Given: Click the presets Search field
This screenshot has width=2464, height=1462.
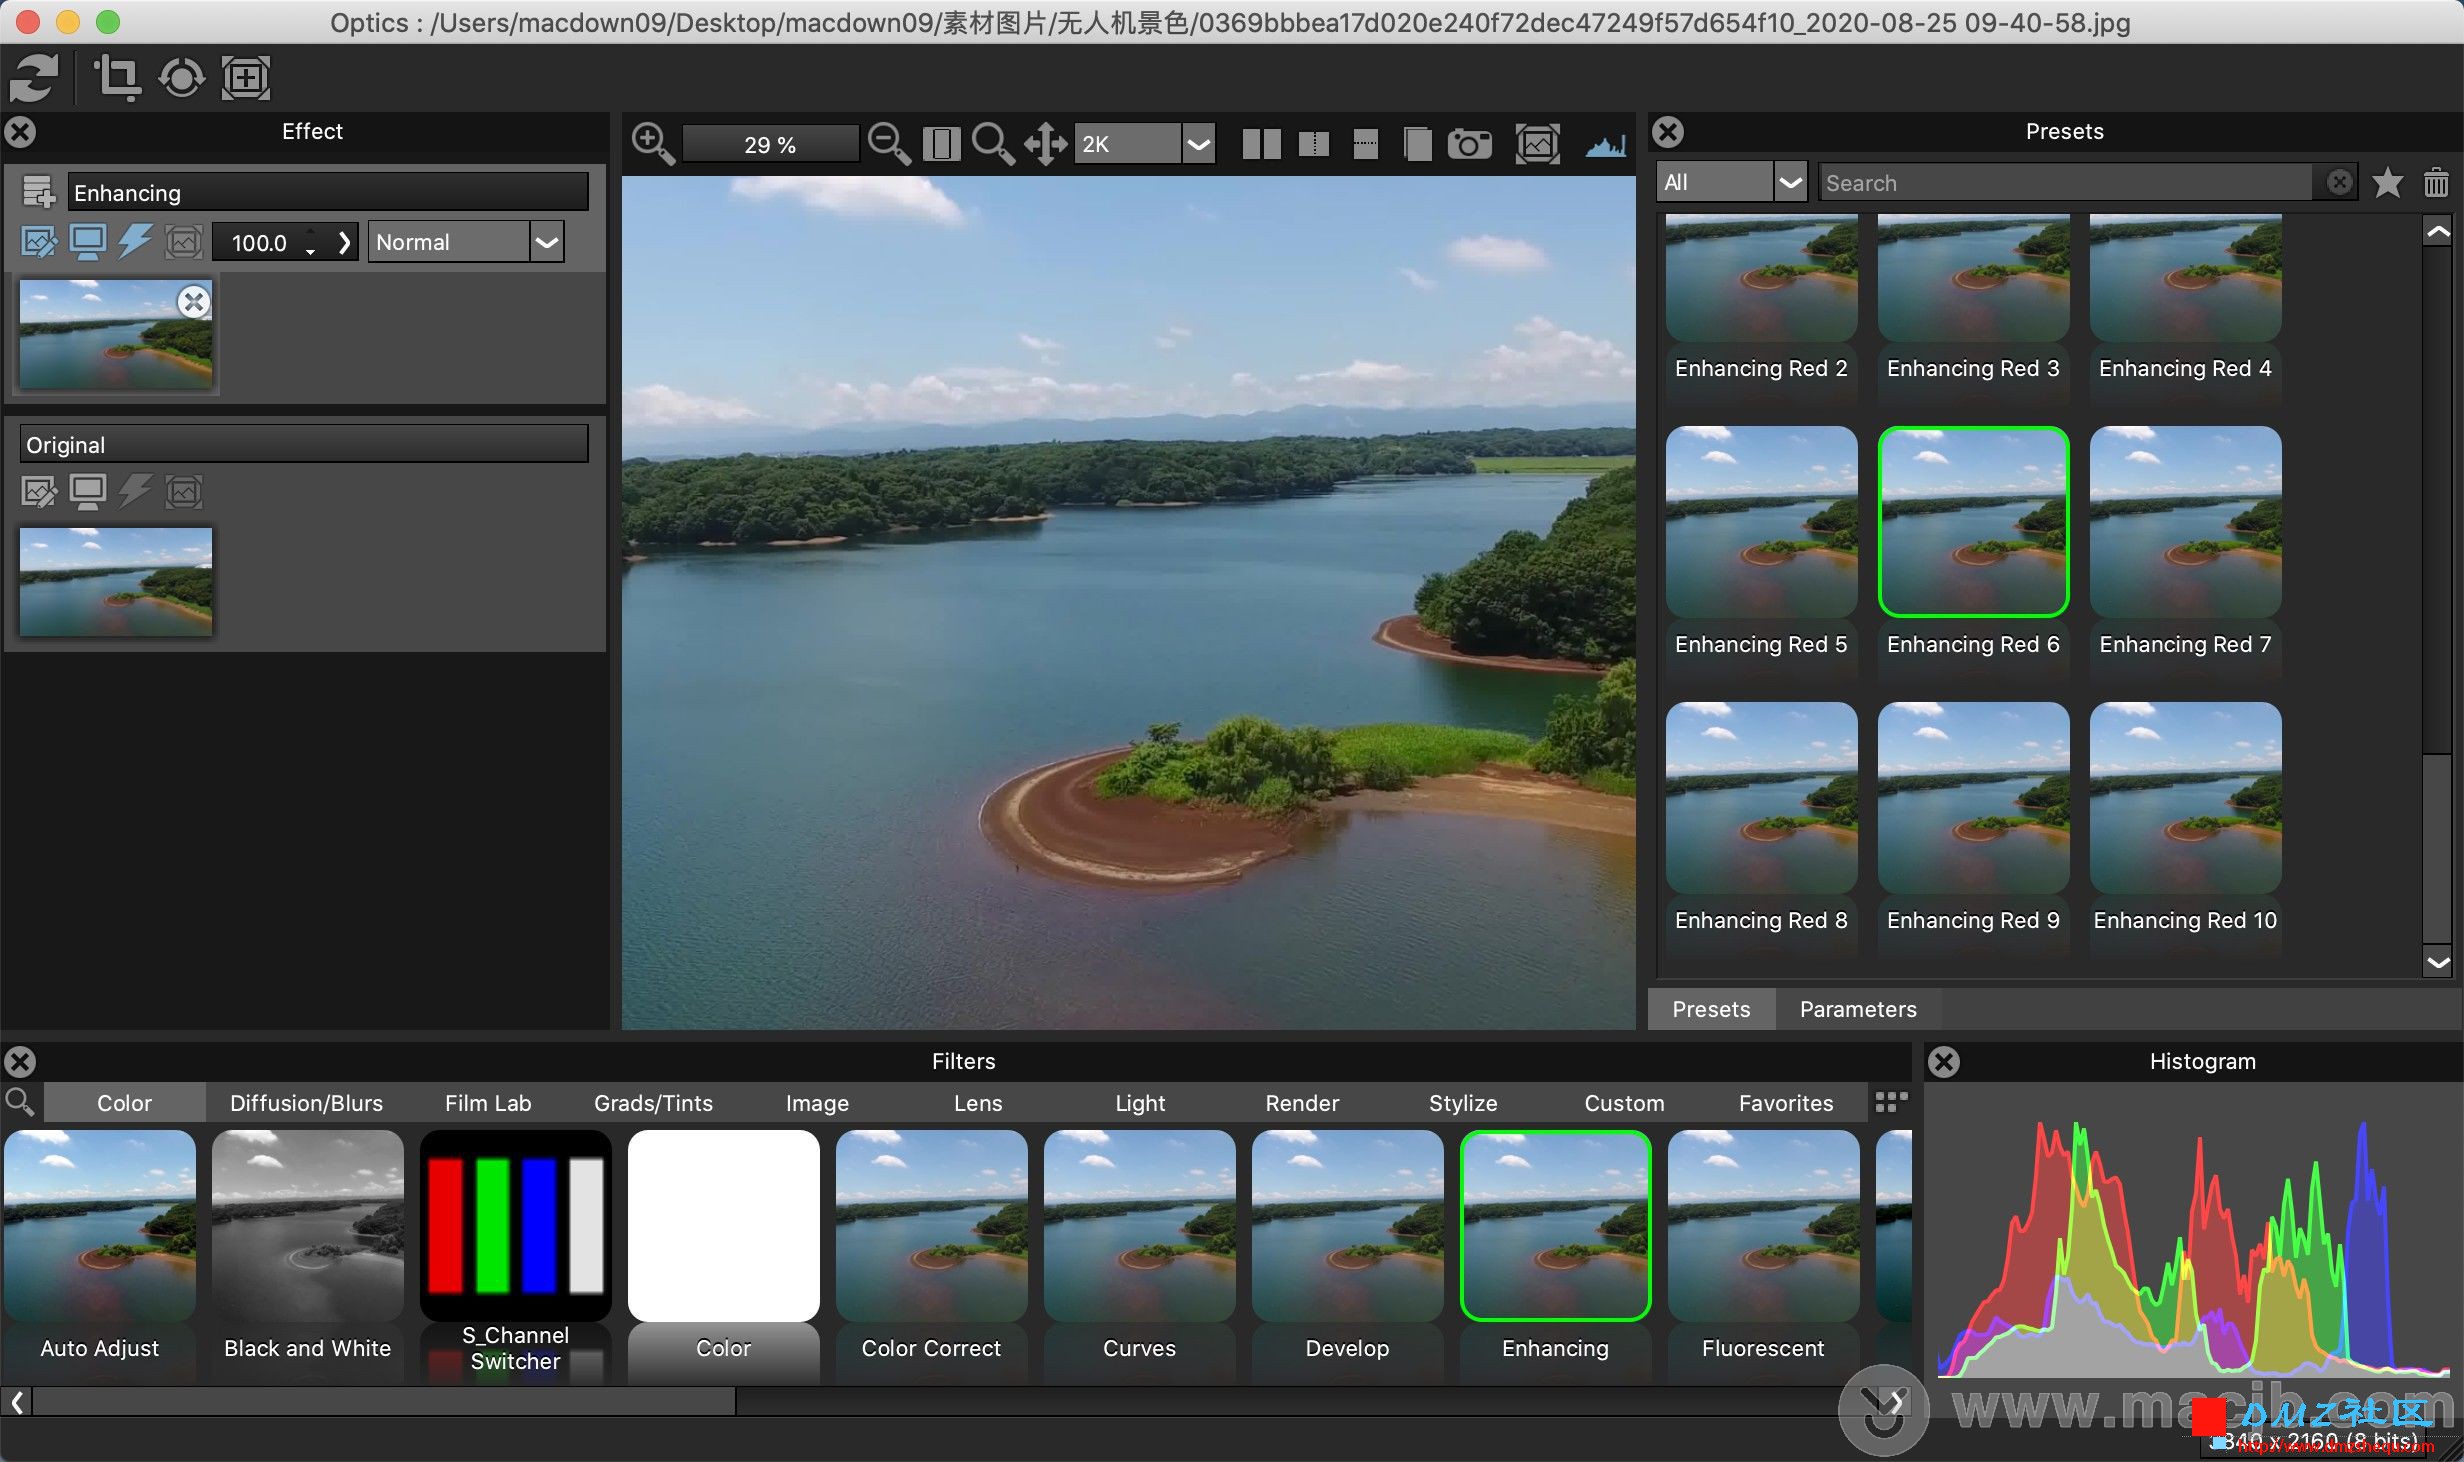Looking at the screenshot, I should pos(2067,183).
